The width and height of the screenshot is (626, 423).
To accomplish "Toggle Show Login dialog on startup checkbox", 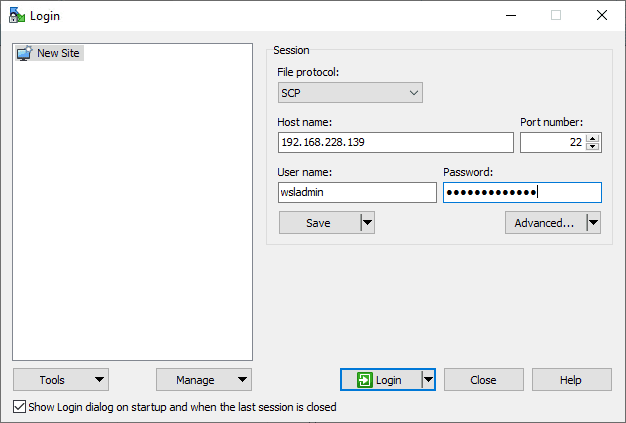I will (19, 407).
